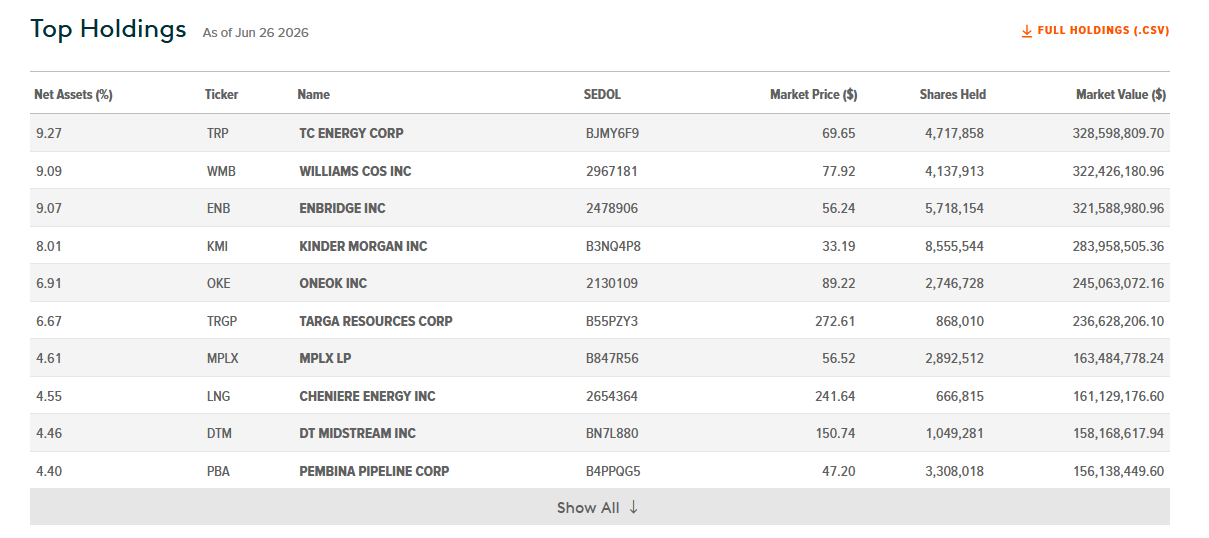Click the LNG ticker symbol
Screen dimensions: 1209x538
pyautogui.click(x=218, y=396)
